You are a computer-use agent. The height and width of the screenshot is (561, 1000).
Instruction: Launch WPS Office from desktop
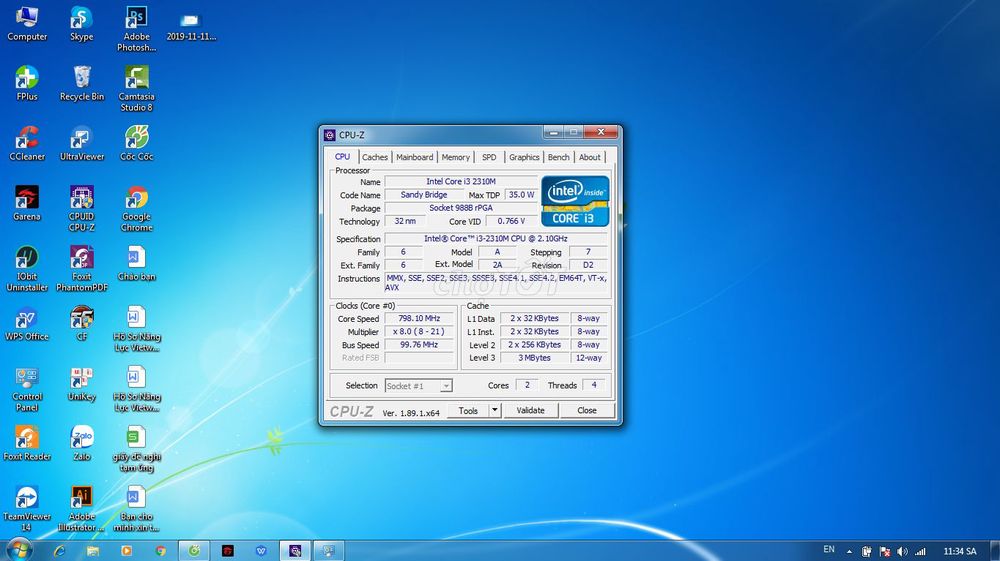(x=27, y=323)
